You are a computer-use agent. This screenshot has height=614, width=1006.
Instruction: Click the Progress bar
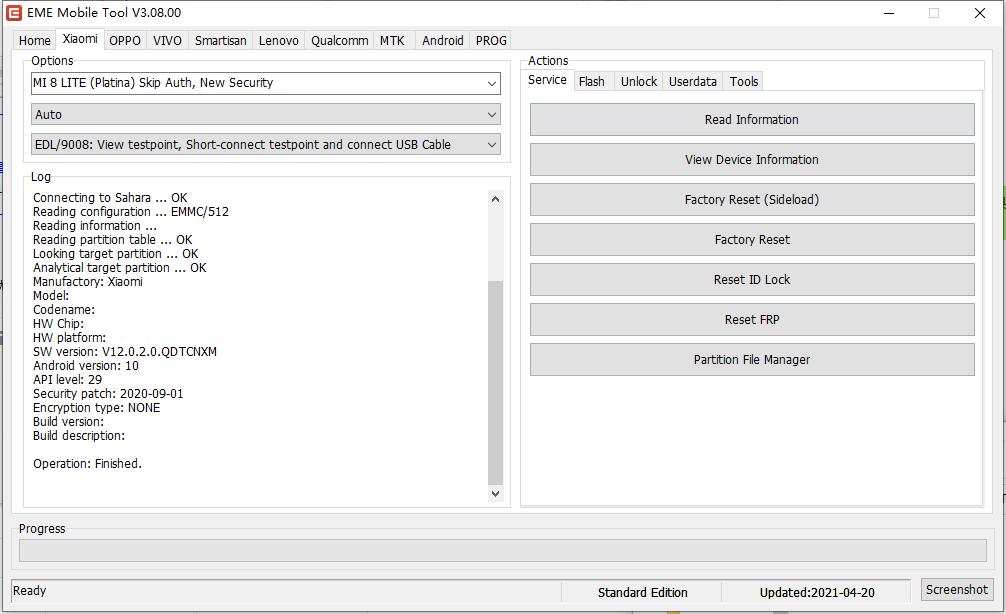pos(503,550)
